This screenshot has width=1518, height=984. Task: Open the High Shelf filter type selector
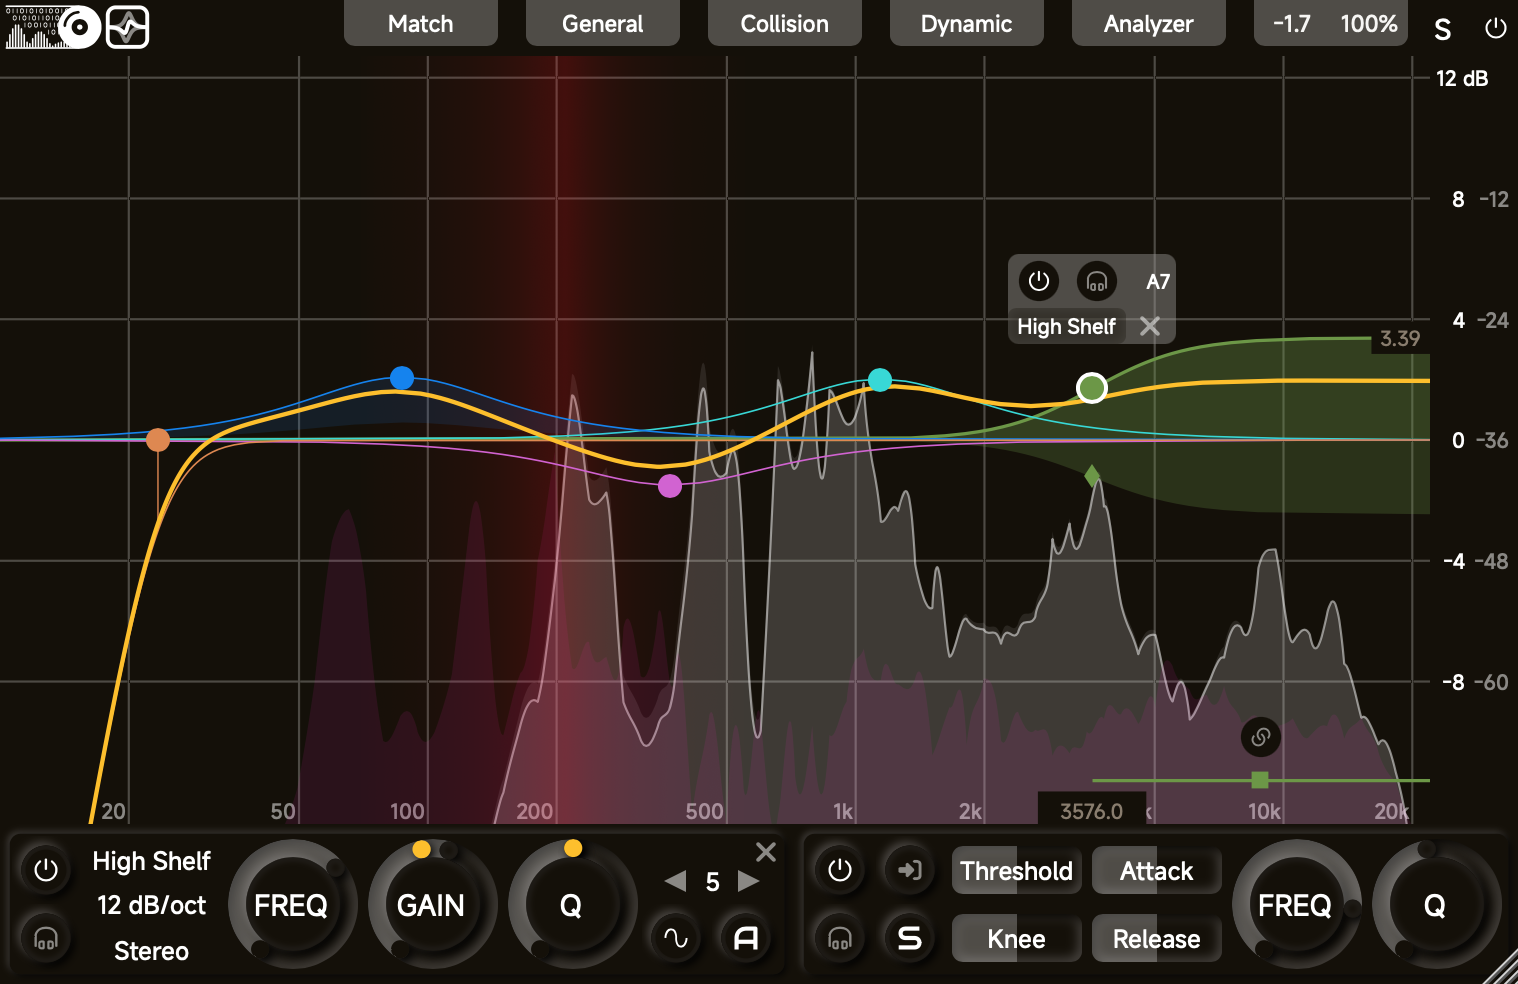tap(151, 861)
